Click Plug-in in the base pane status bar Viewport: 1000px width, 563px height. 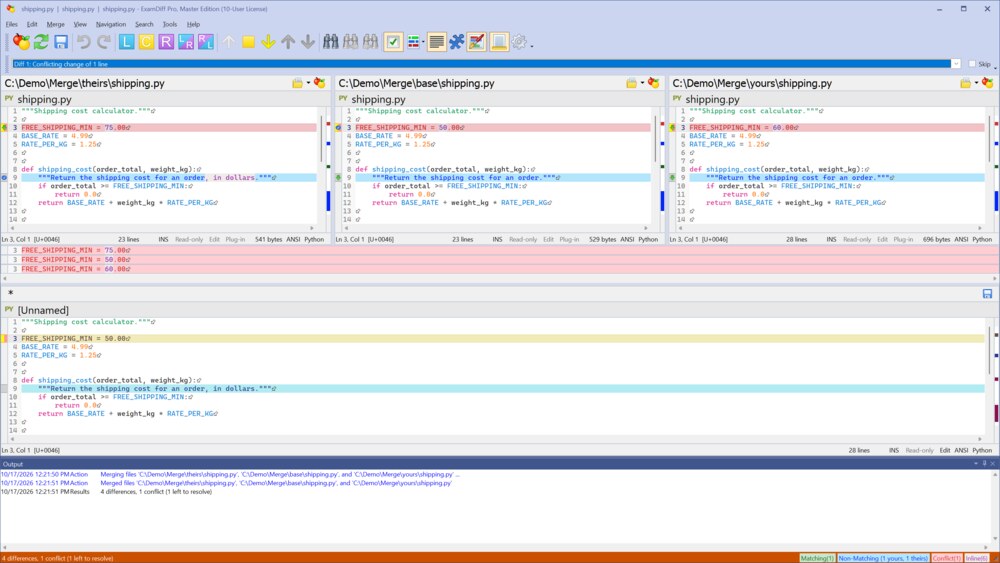[569, 239]
